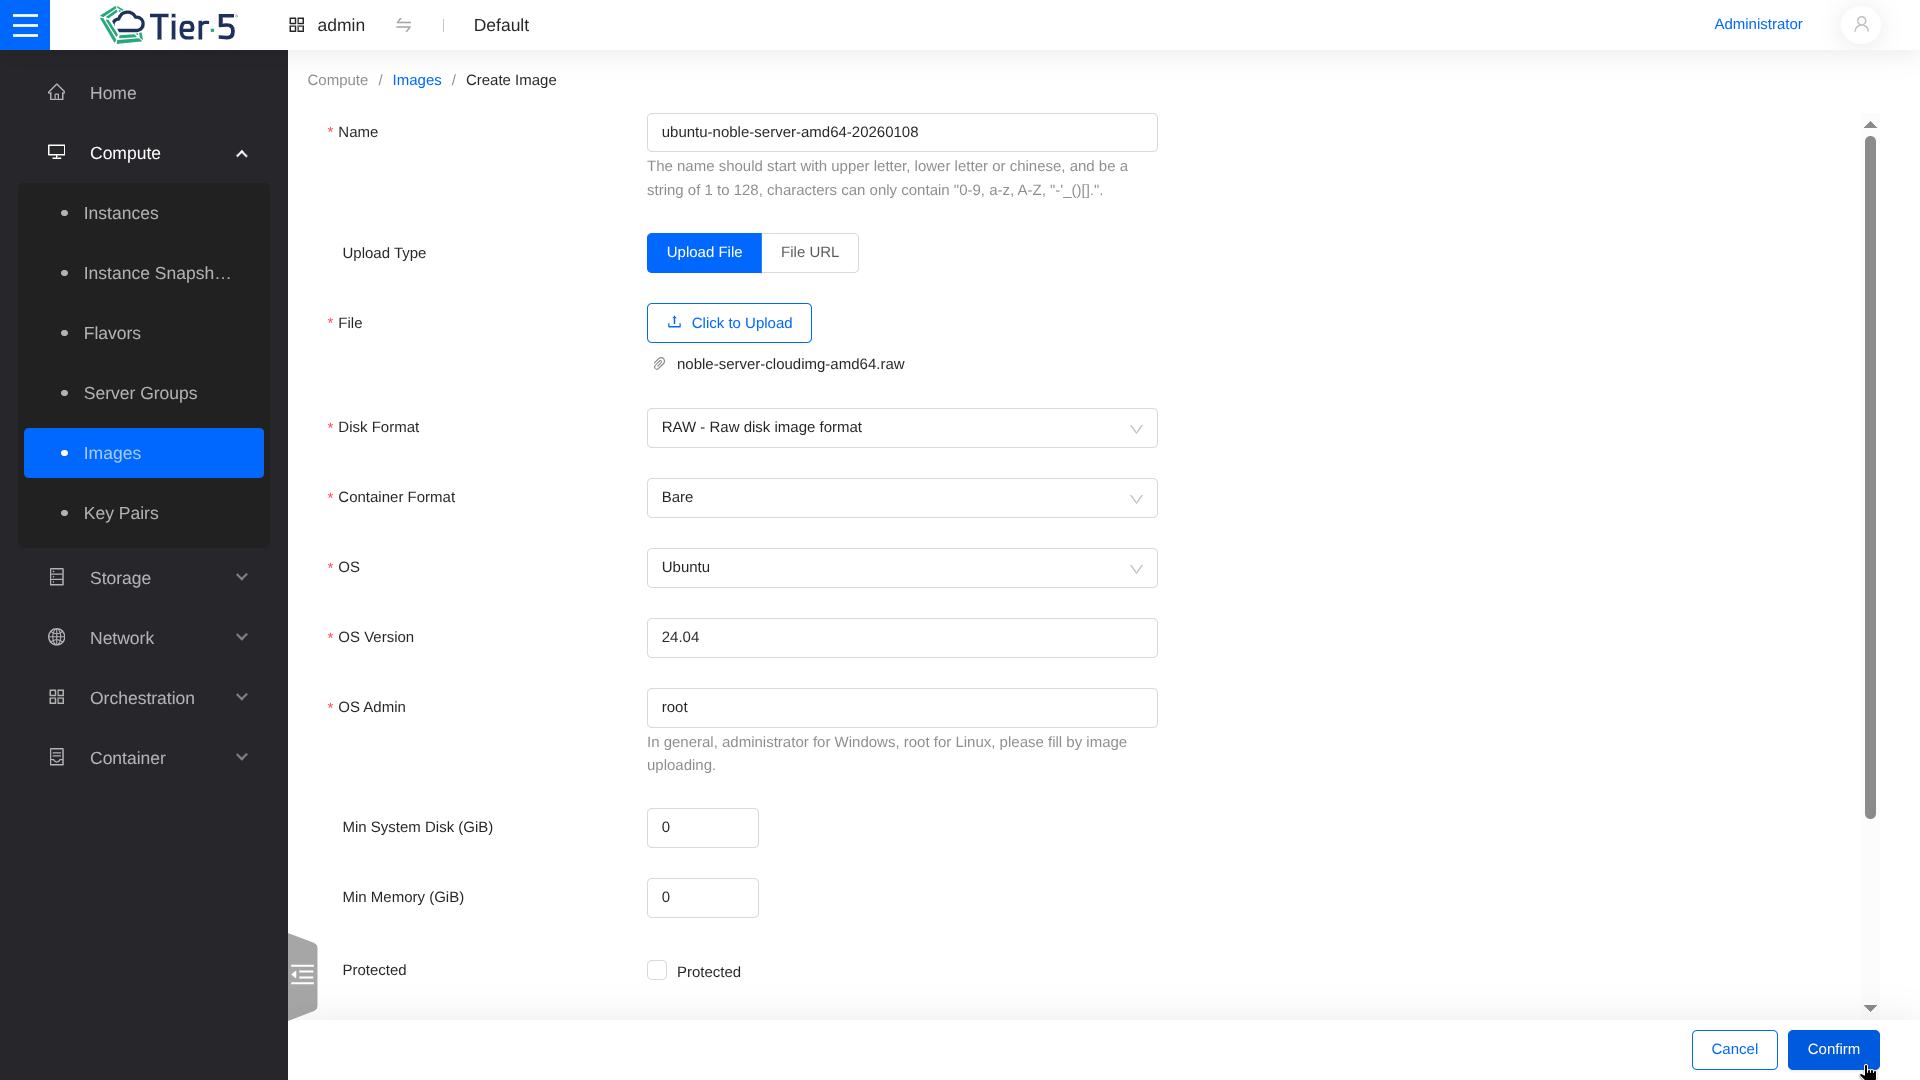Click the form's vertical scrollbar
Viewport: 1920px width, 1080px height.
click(1870, 478)
